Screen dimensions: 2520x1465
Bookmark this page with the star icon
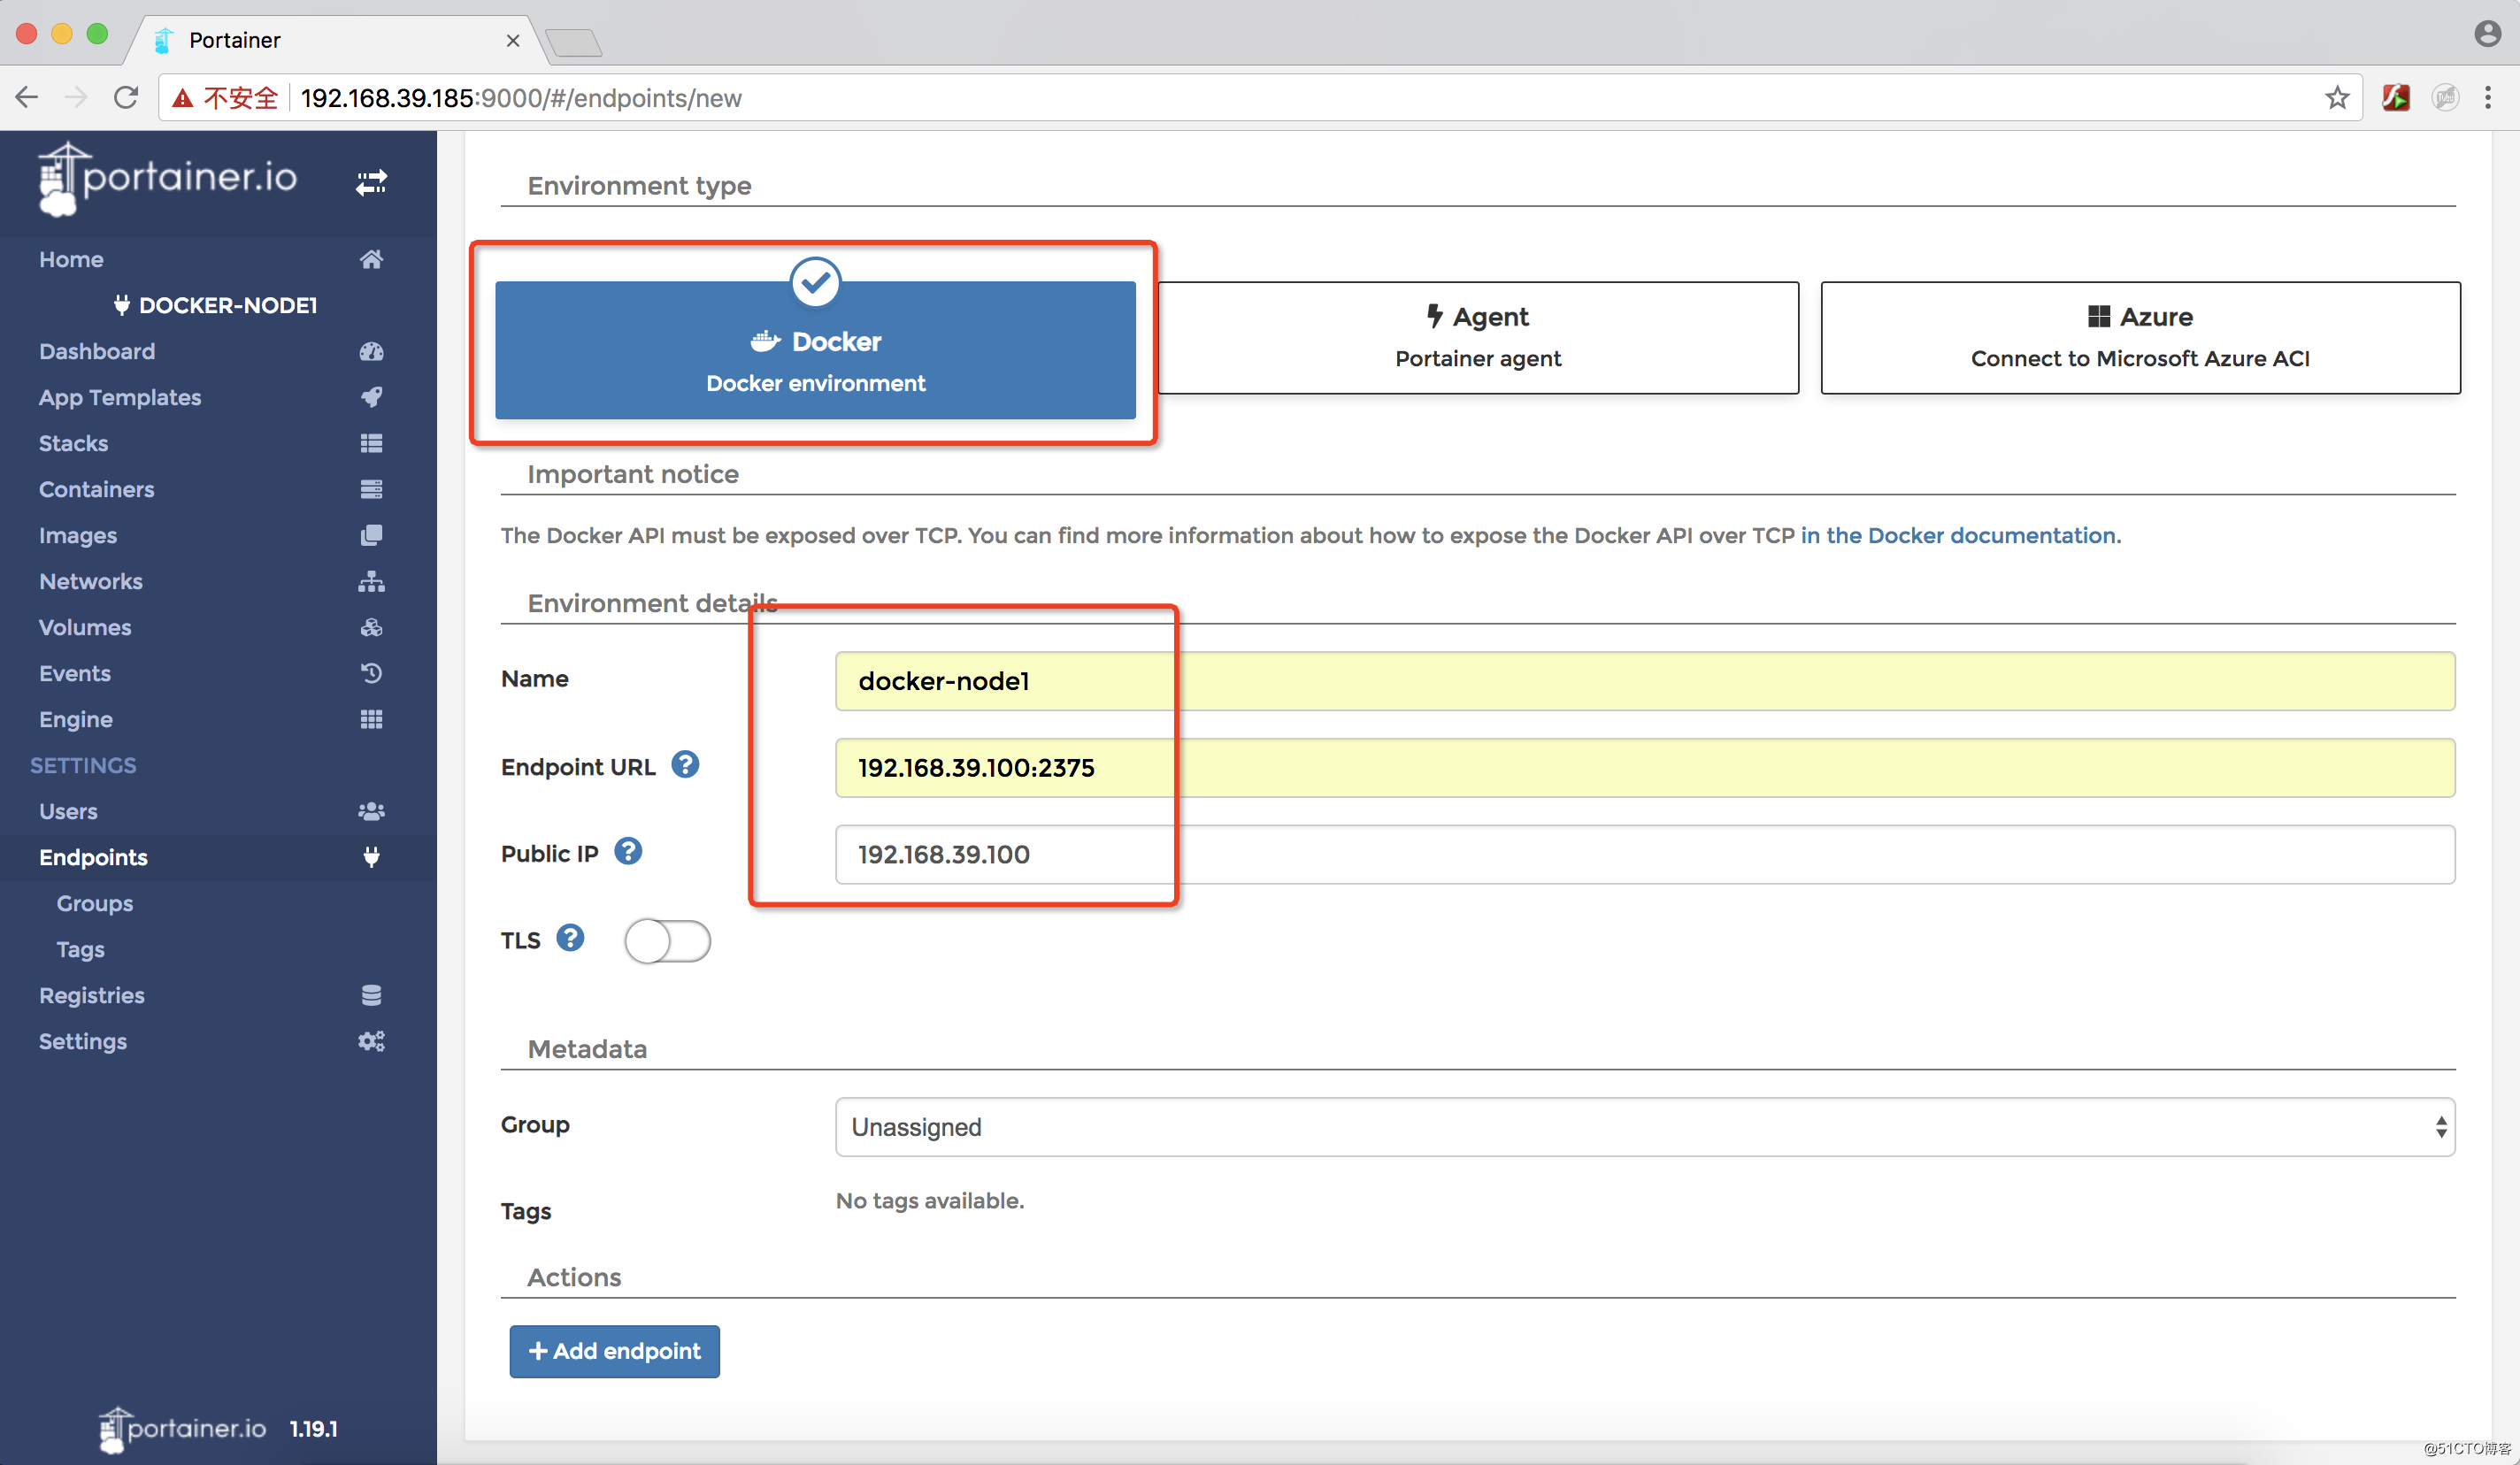click(2337, 98)
